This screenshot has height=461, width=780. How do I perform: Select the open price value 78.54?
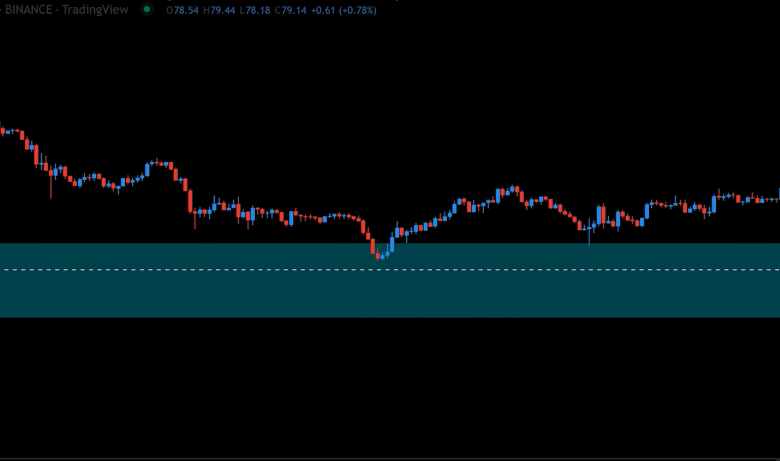tap(184, 9)
